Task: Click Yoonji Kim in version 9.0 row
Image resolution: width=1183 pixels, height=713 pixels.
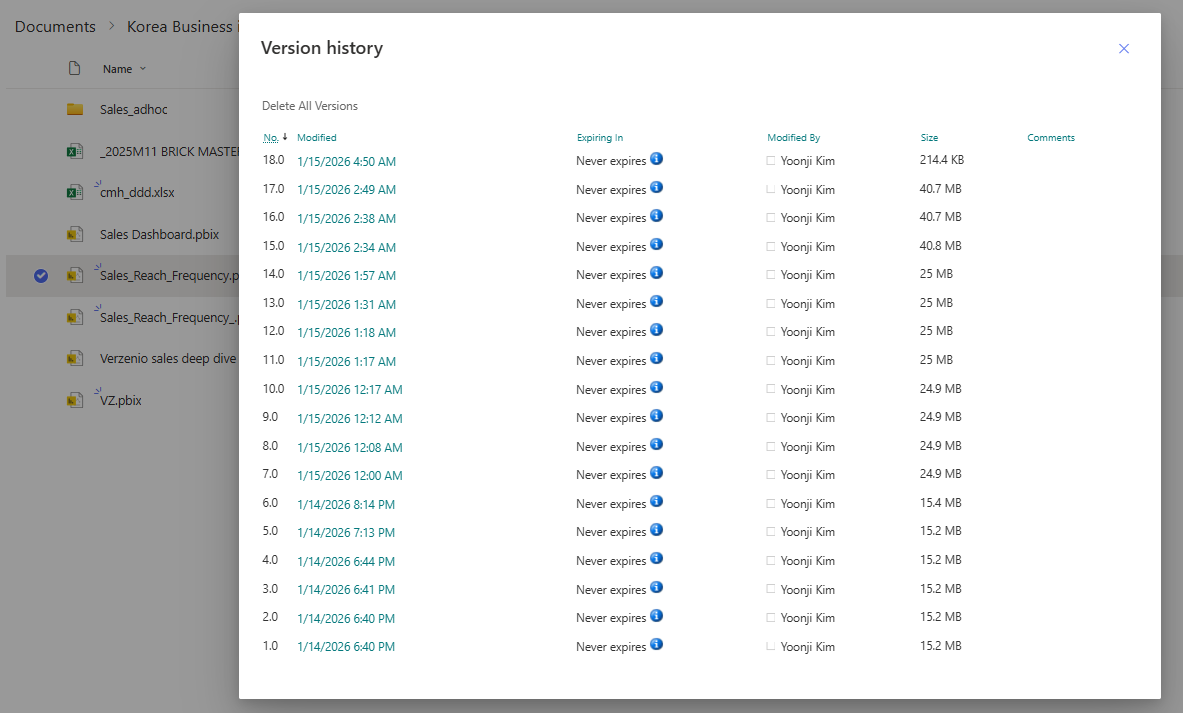Action: point(807,418)
